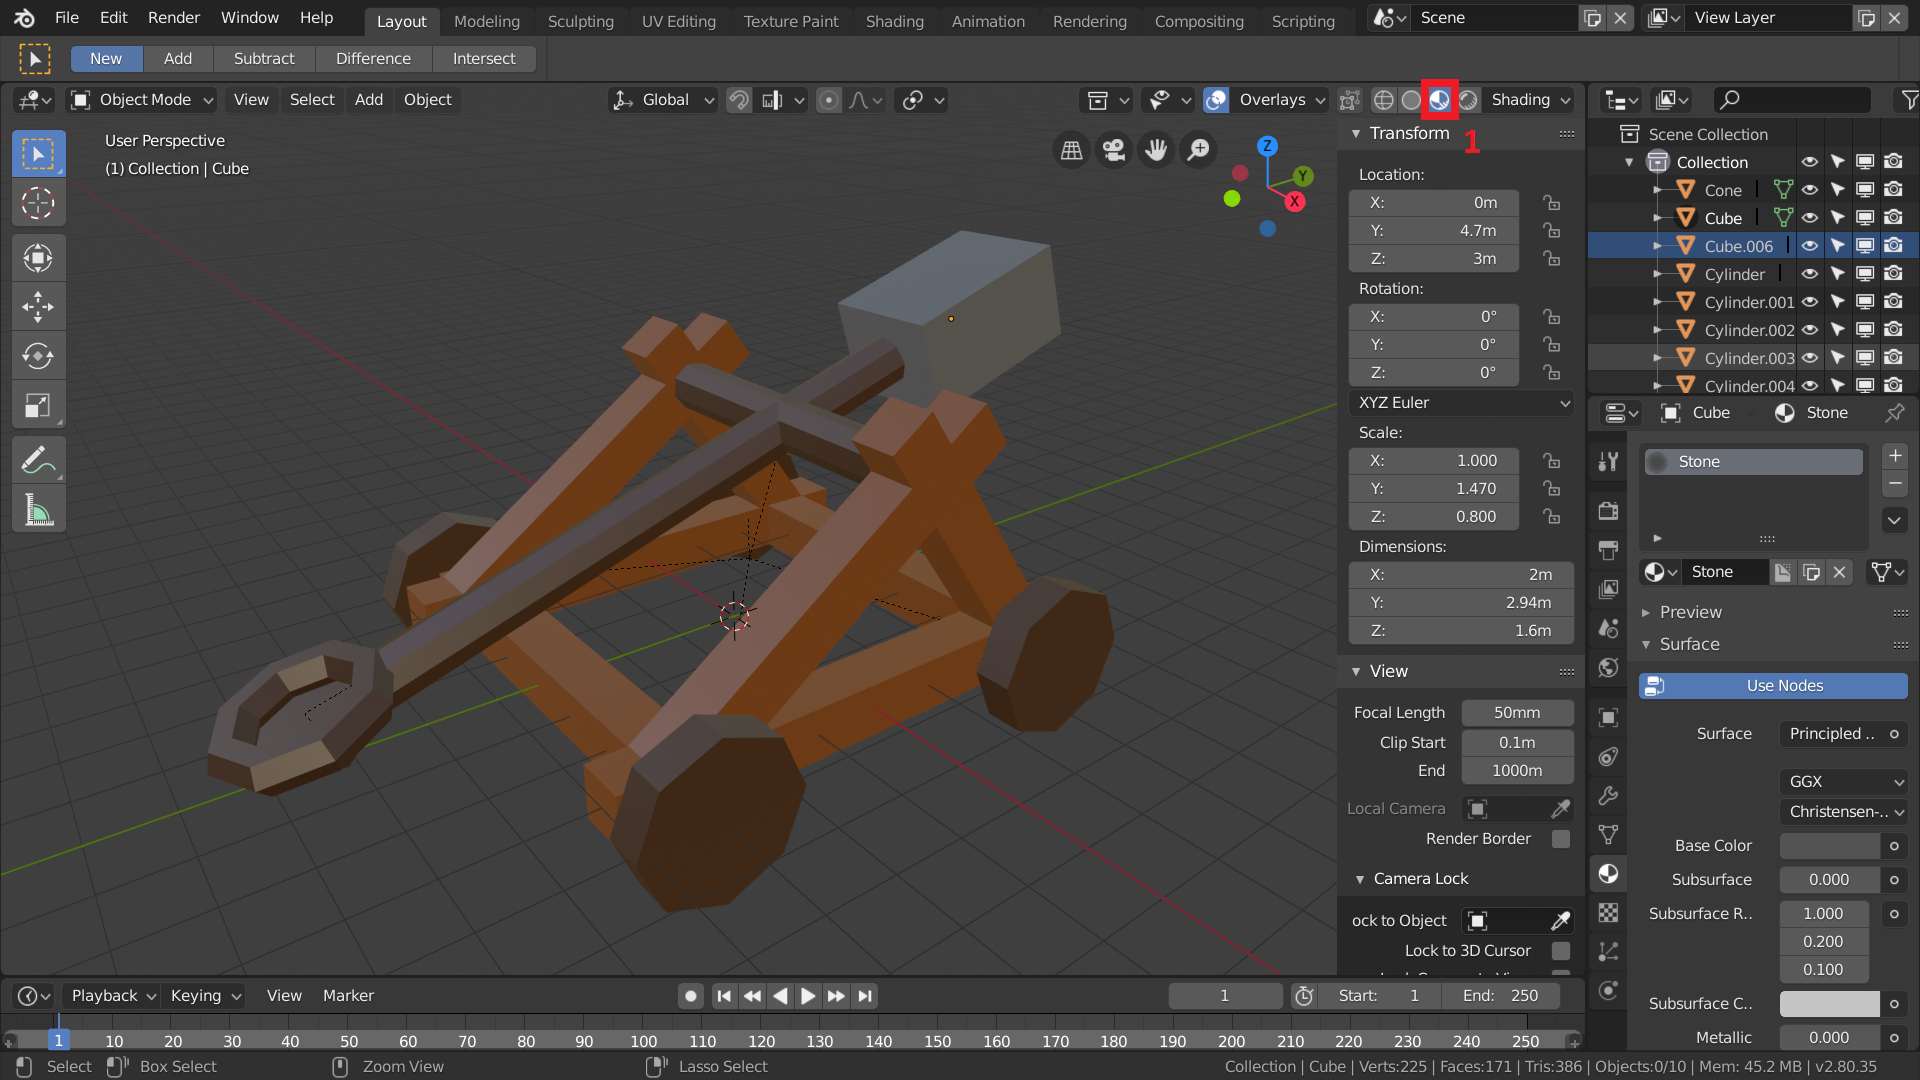Toggle Cube.006 viewport visibility
This screenshot has width=1920, height=1080.
click(1810, 246)
